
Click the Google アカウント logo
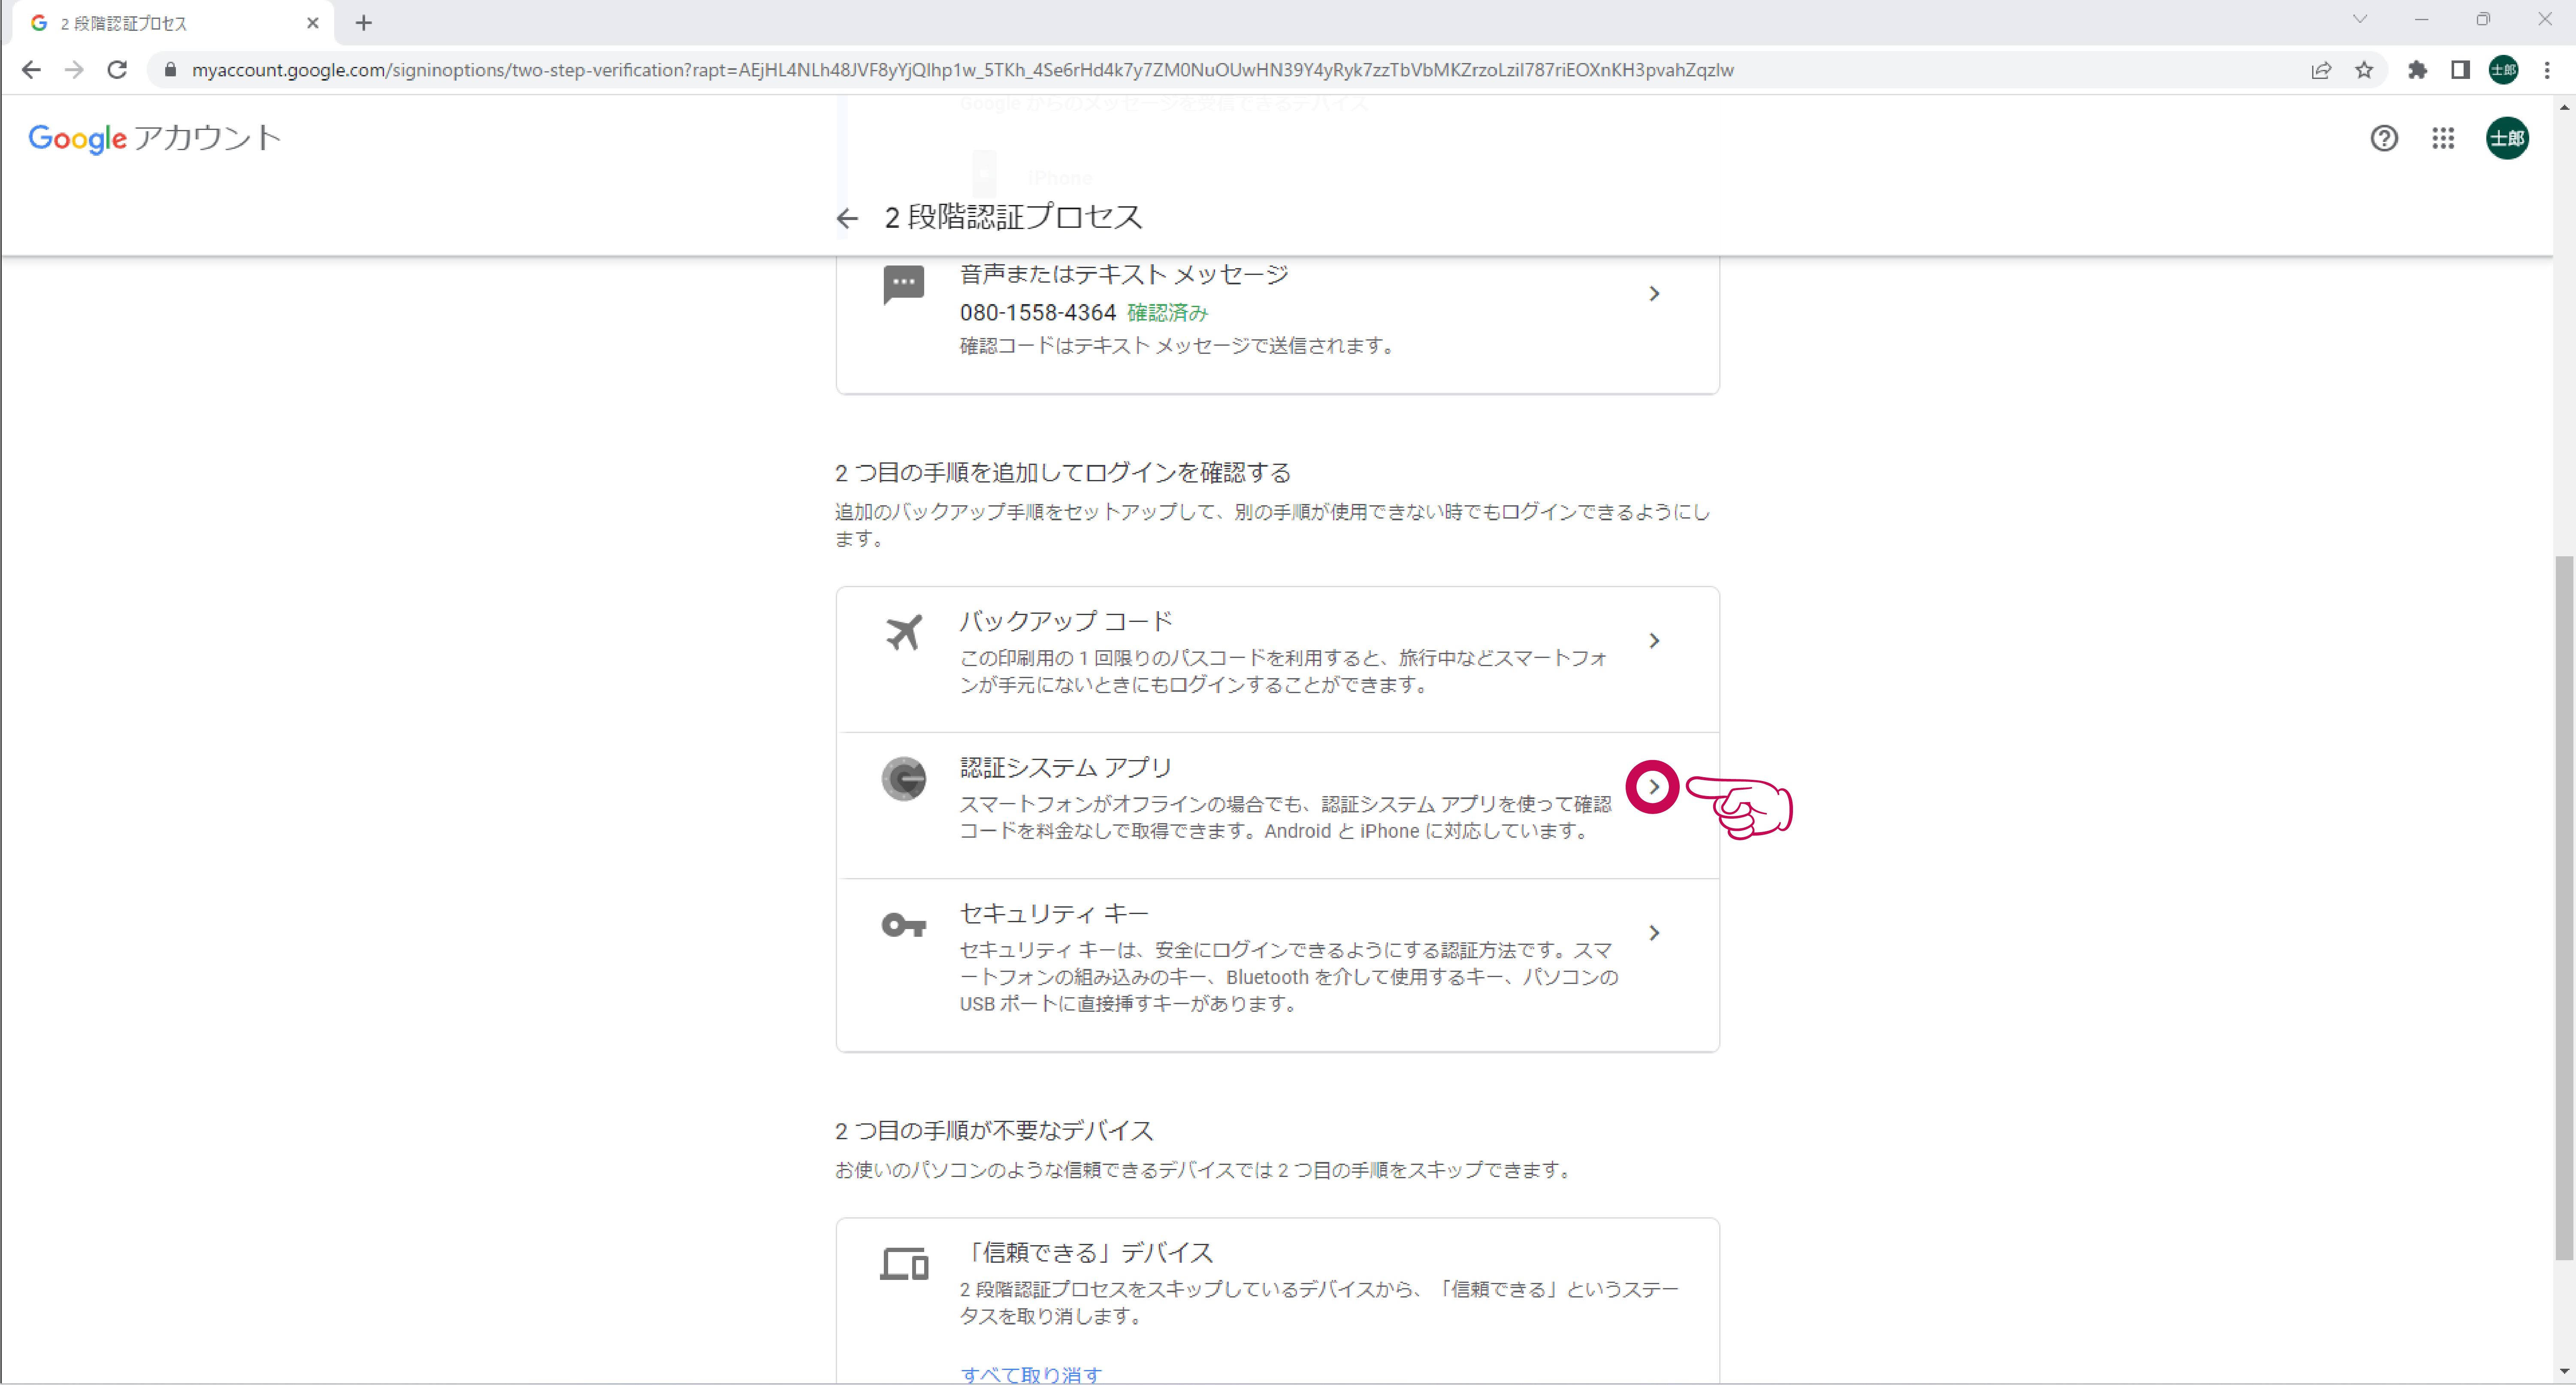click(154, 138)
